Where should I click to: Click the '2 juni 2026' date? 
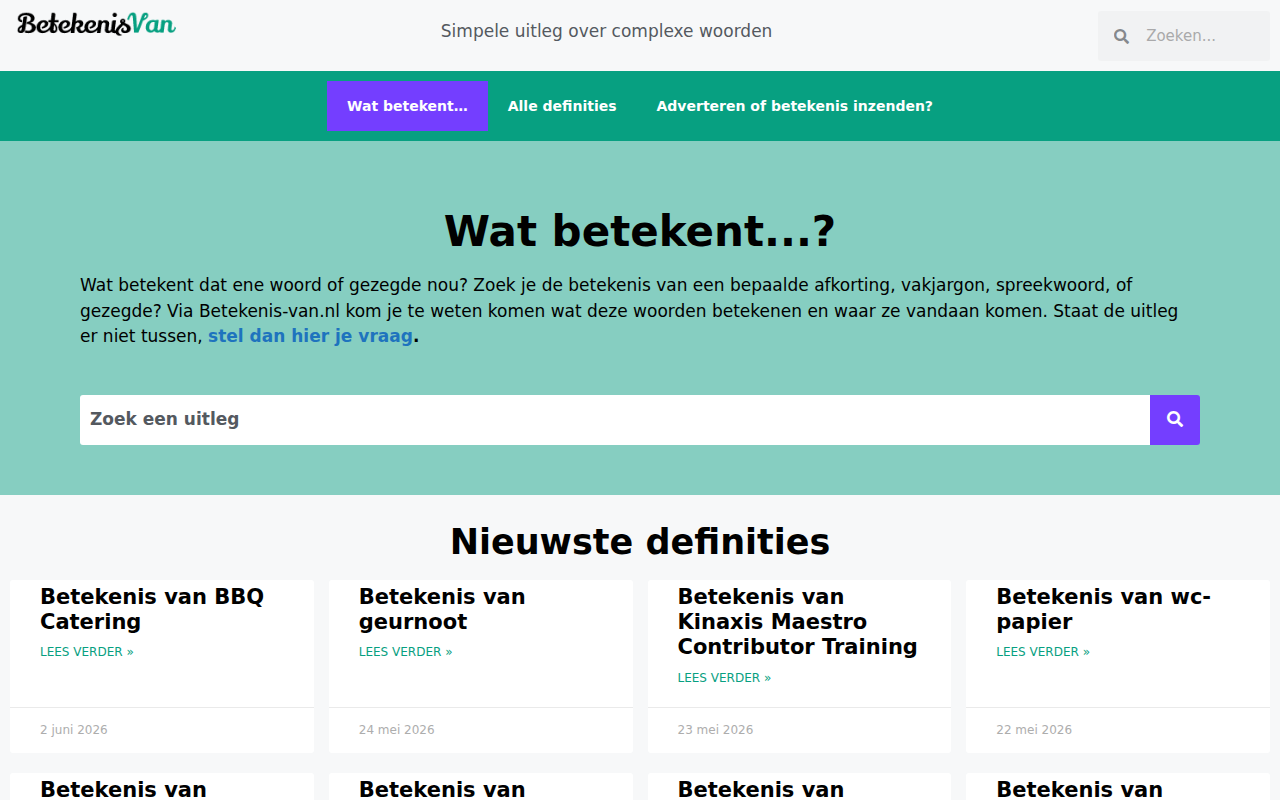74,730
